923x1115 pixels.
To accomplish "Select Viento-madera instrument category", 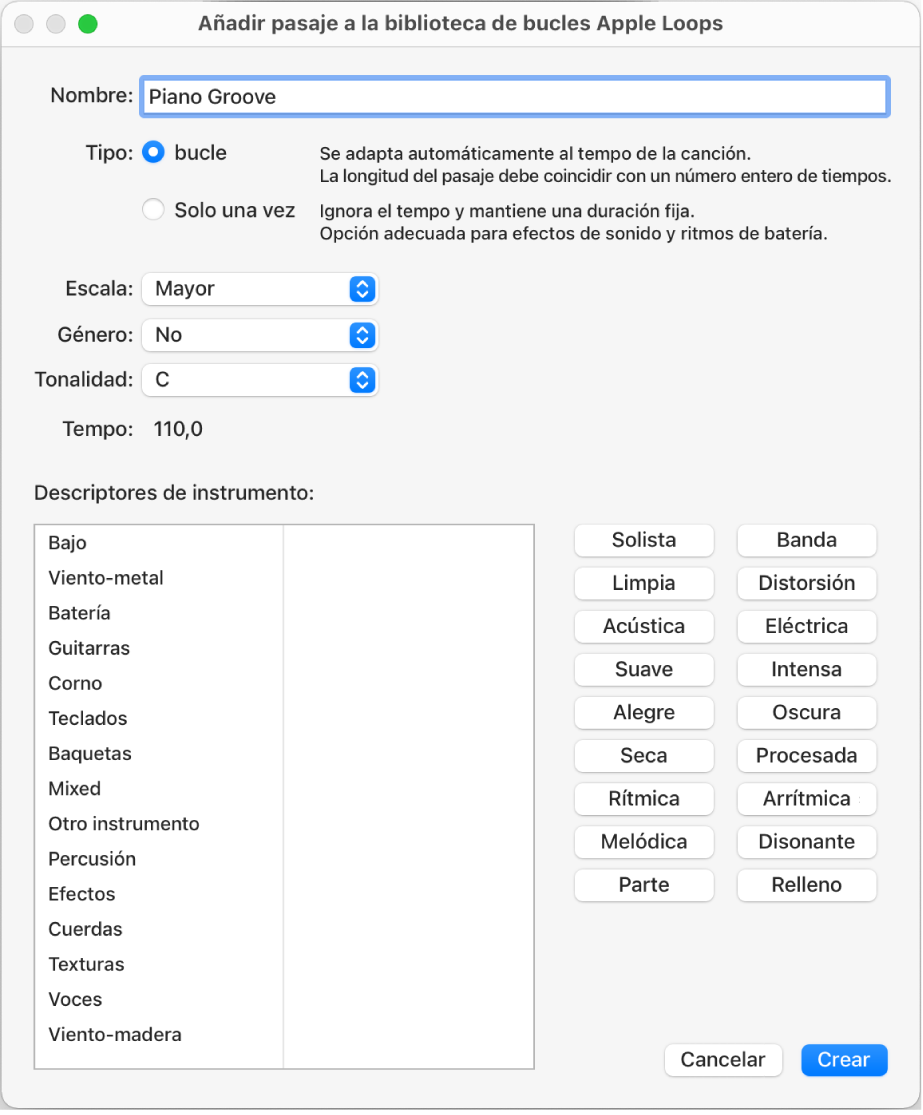I will [115, 1035].
